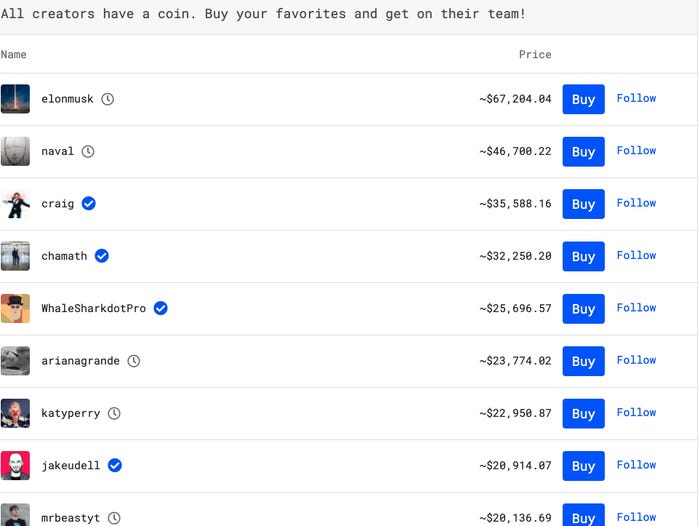The width and height of the screenshot is (700, 526).
Task: Open craig's avatar thumbnail
Action: pyautogui.click(x=15, y=204)
